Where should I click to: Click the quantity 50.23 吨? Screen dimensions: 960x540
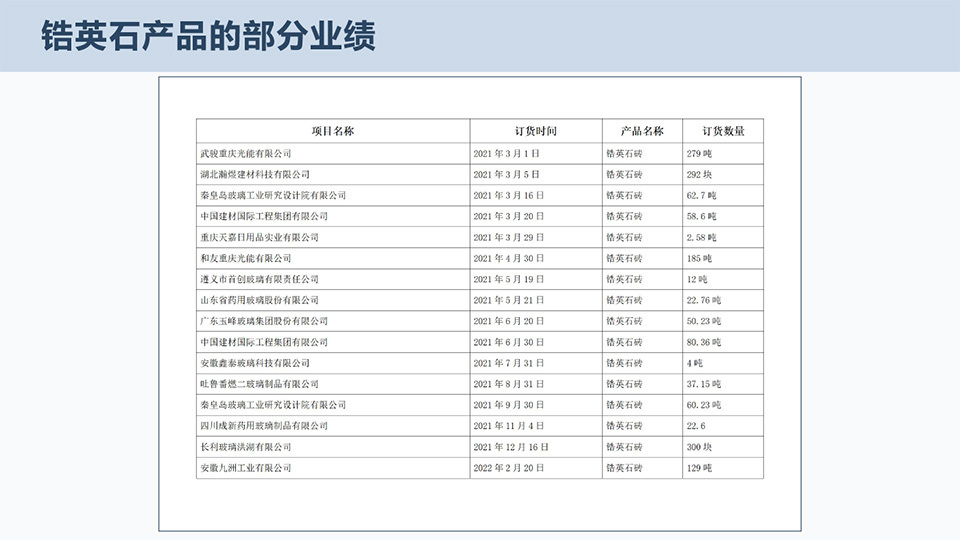[704, 321]
